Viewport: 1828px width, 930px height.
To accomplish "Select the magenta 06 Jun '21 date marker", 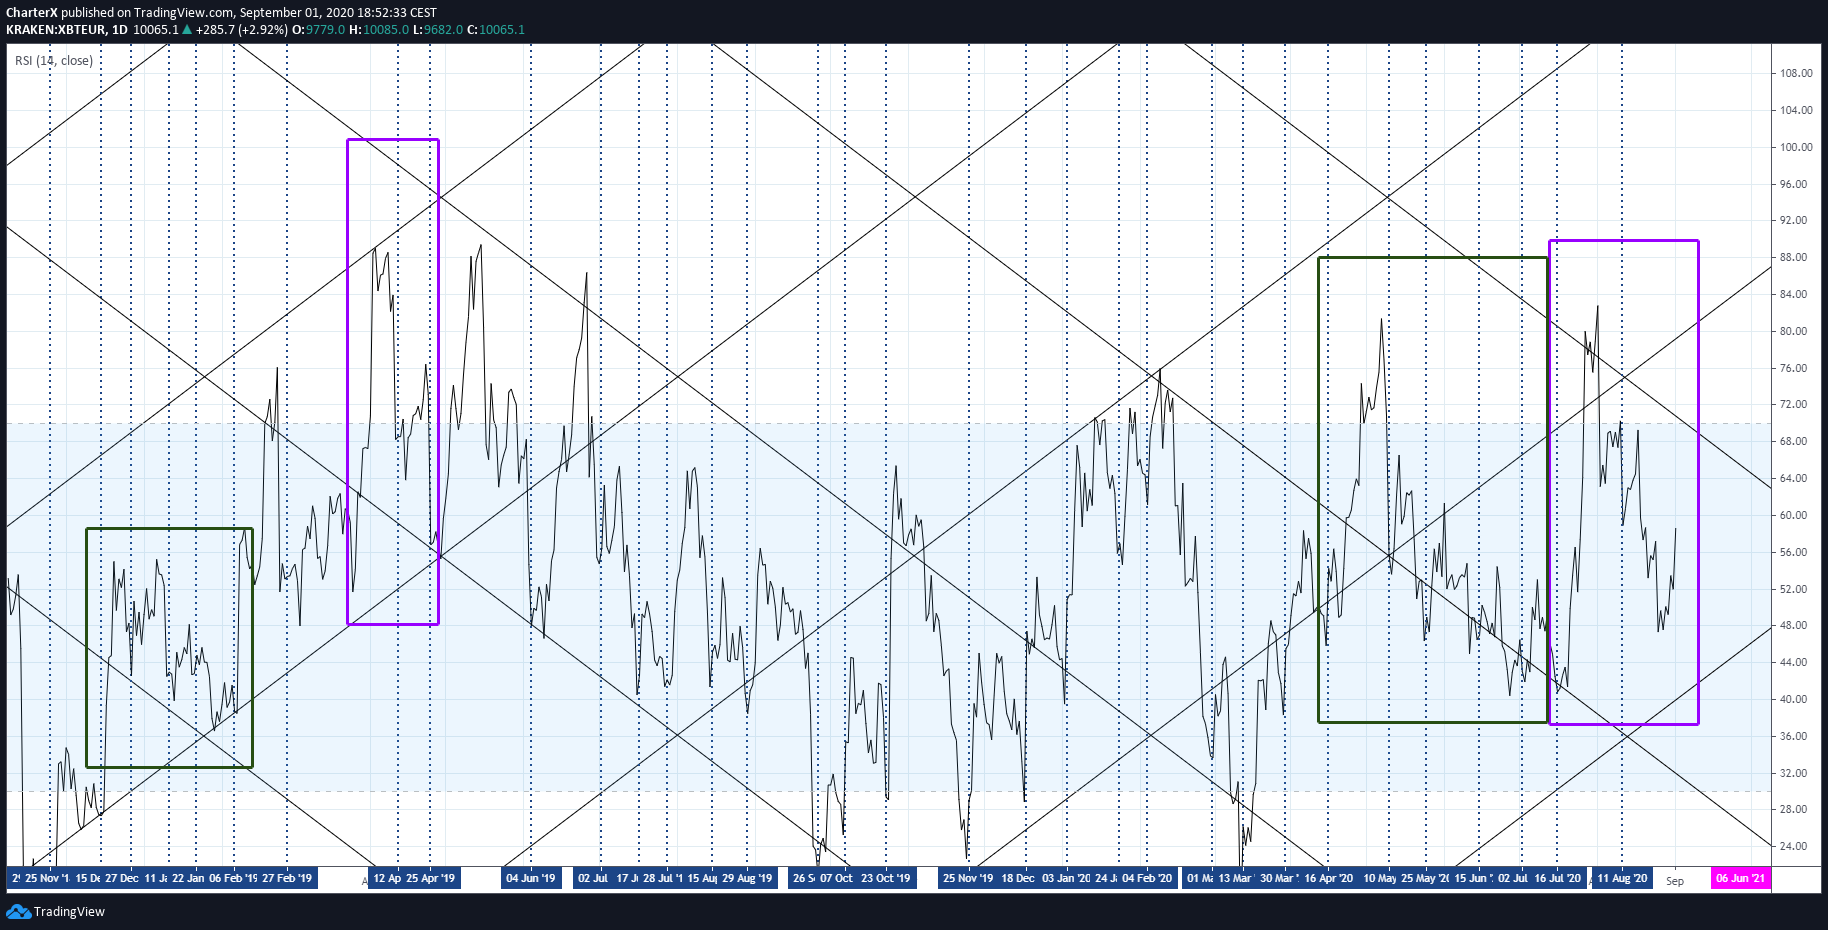I will point(1741,878).
